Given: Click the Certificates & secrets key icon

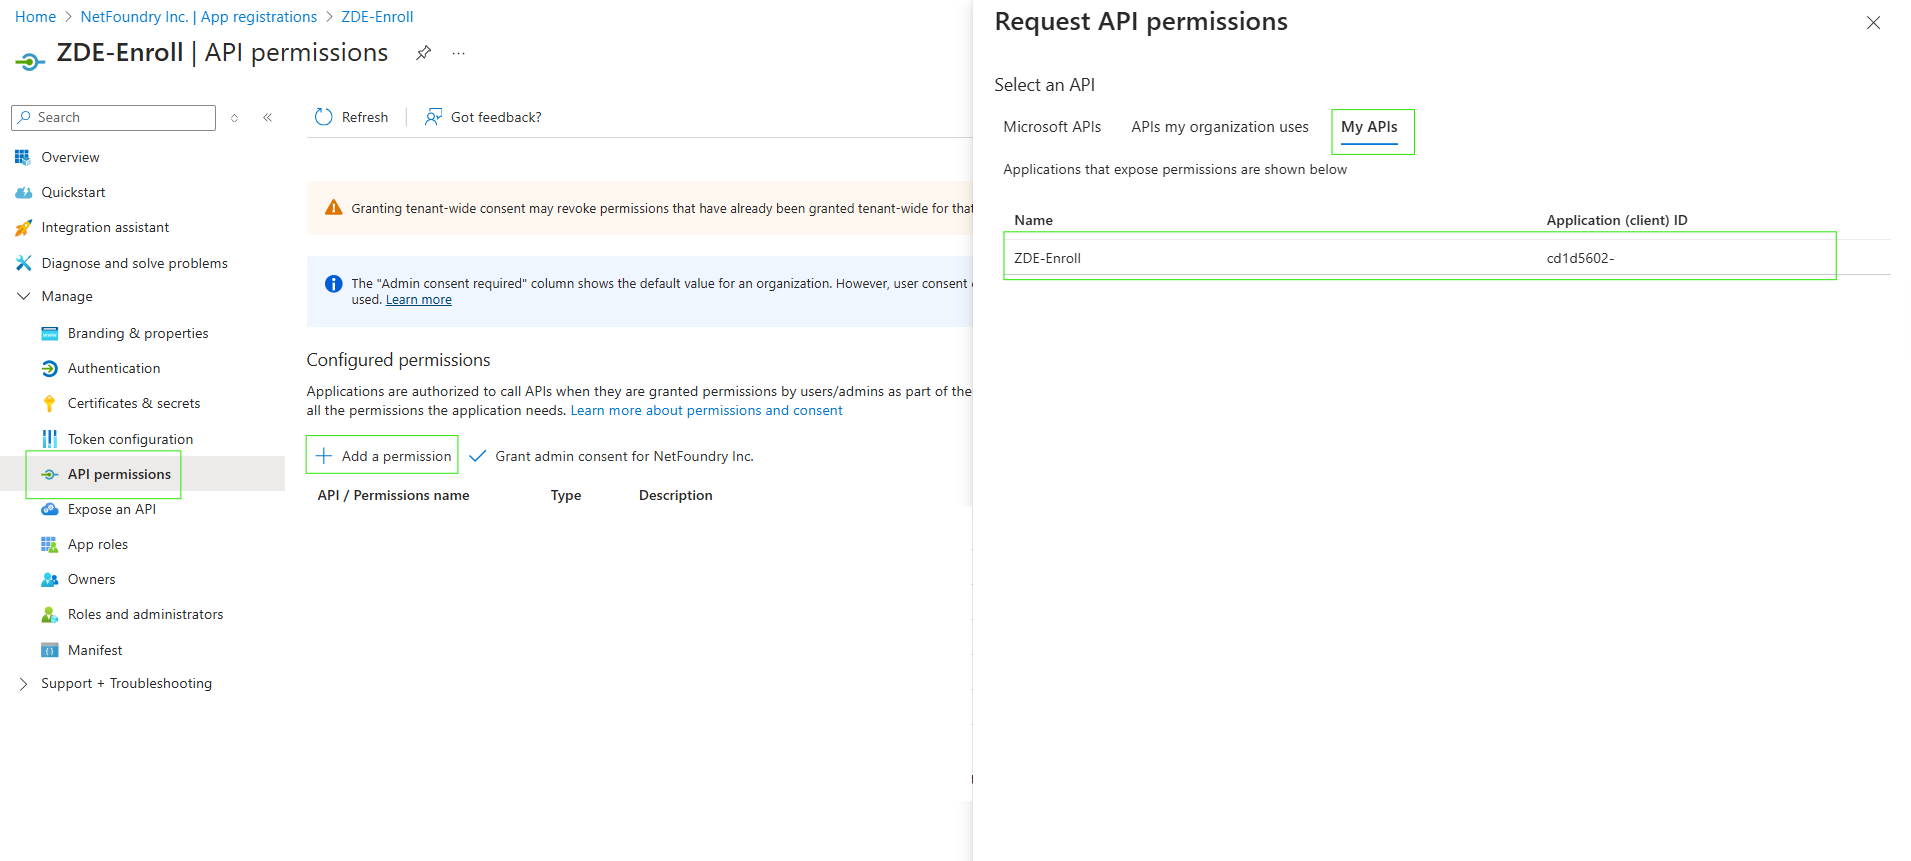Looking at the screenshot, I should (x=49, y=403).
